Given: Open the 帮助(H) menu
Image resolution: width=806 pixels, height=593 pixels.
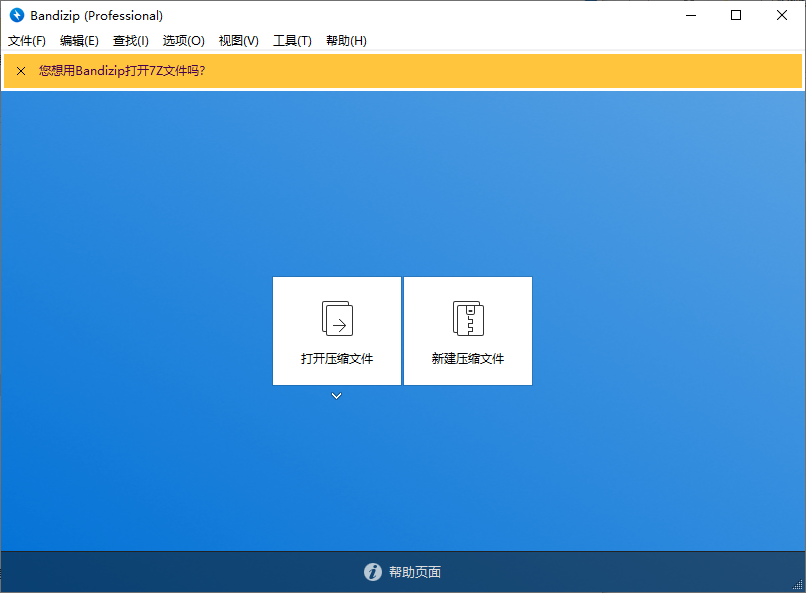Looking at the screenshot, I should coord(346,41).
